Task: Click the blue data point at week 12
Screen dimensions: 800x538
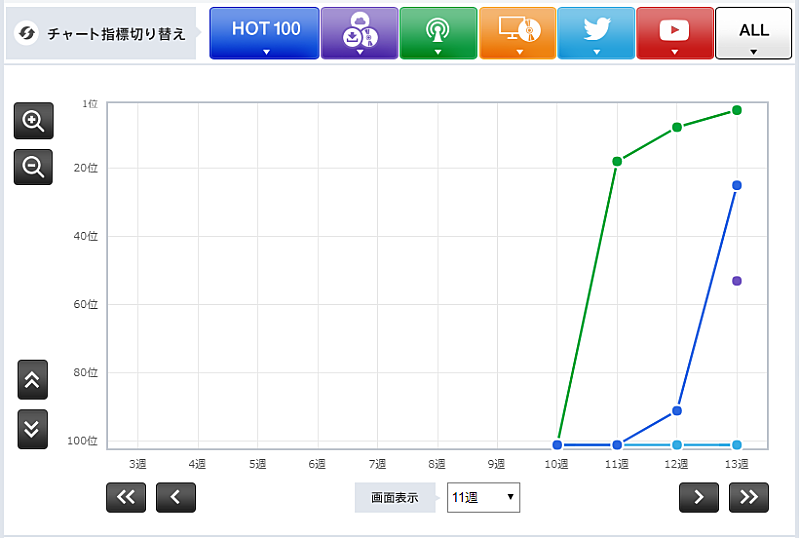Action: click(x=677, y=411)
